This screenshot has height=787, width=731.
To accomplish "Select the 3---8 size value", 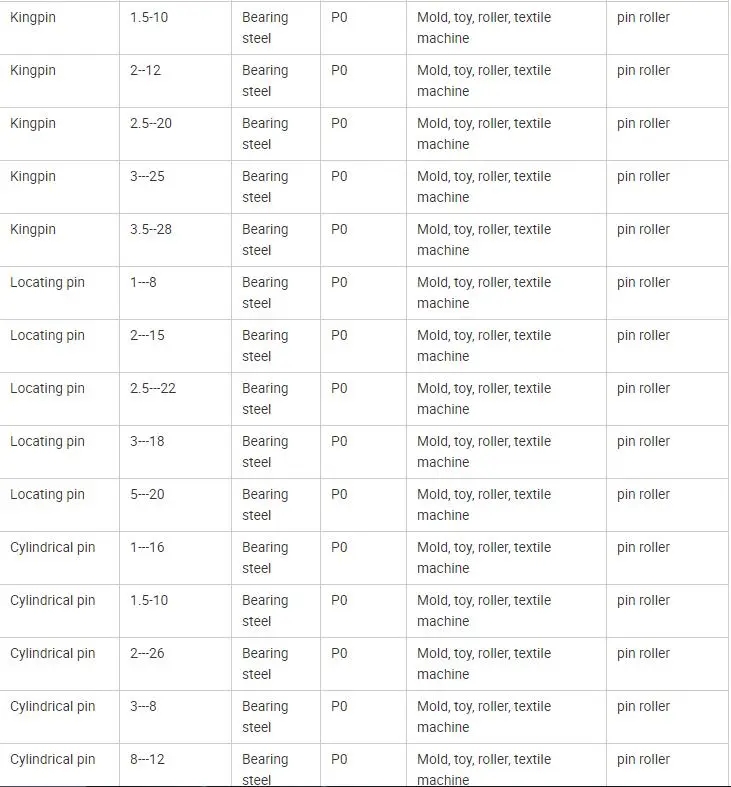I will tap(144, 707).
